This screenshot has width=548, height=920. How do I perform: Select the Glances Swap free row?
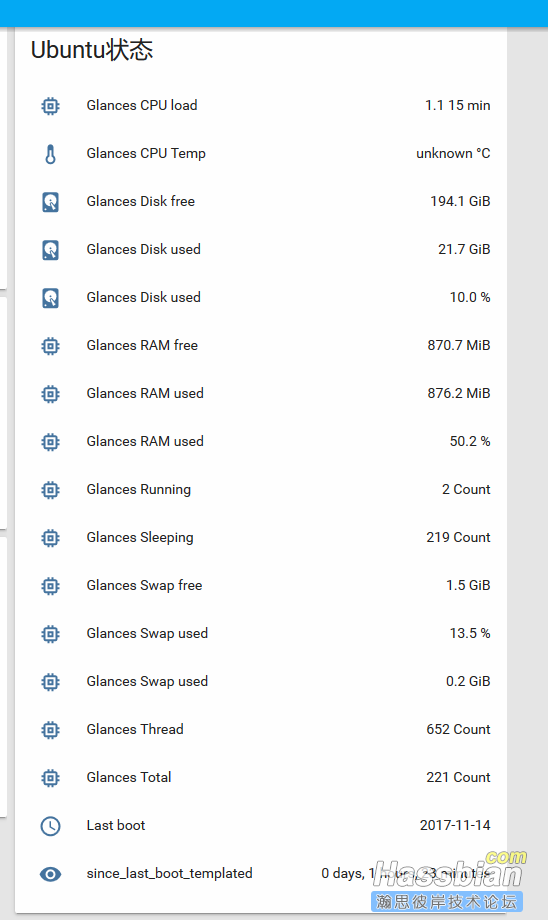(x=261, y=586)
